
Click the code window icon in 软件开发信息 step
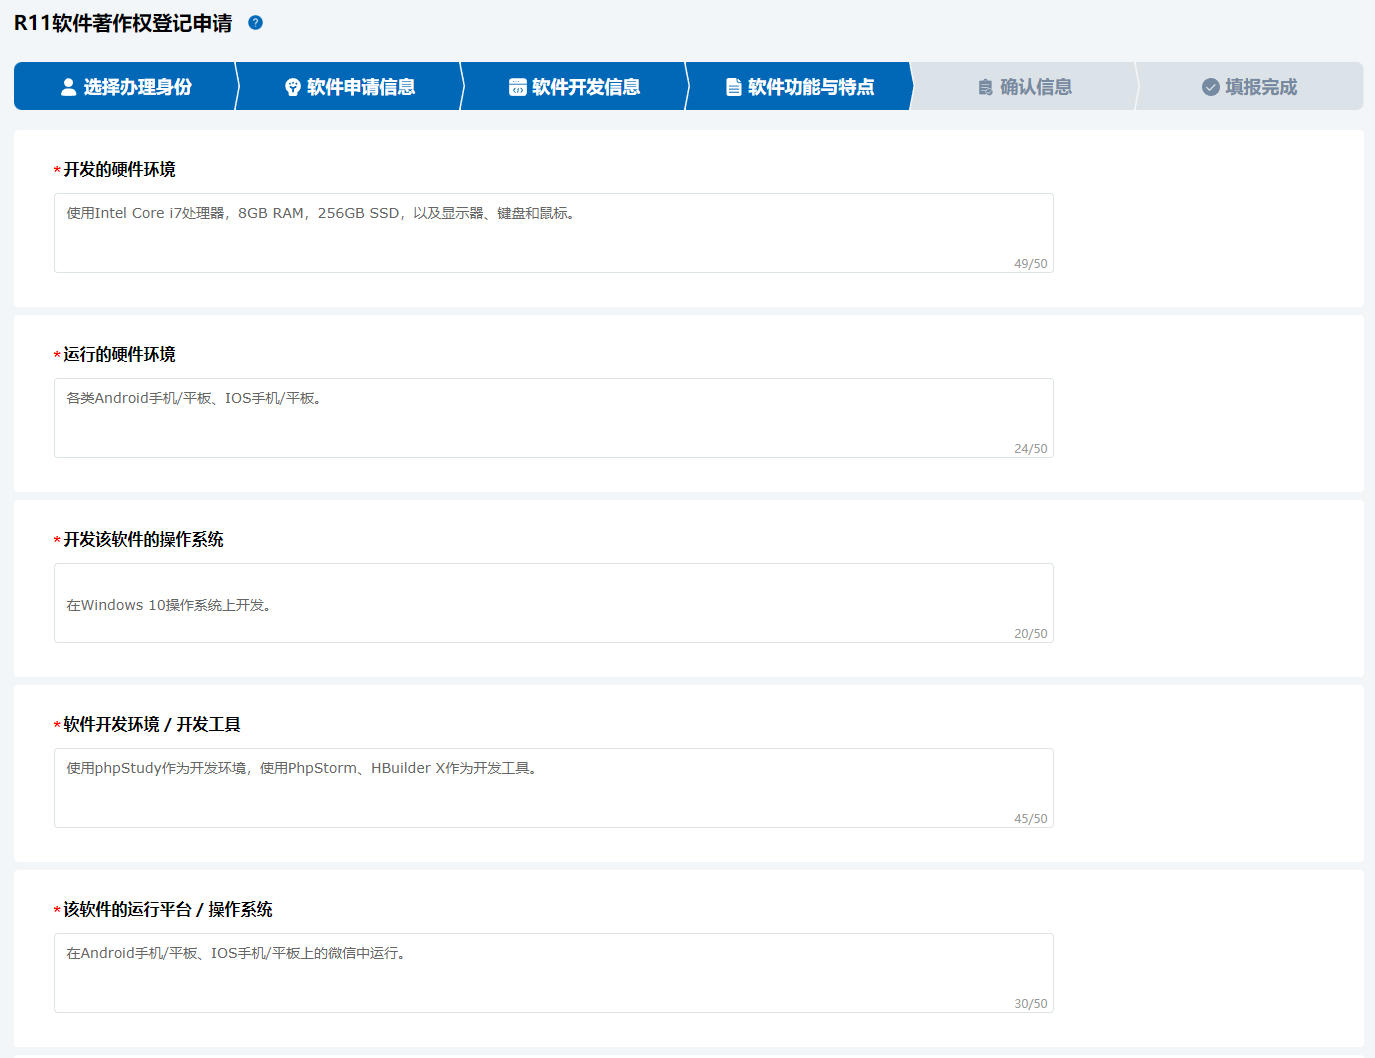(518, 87)
